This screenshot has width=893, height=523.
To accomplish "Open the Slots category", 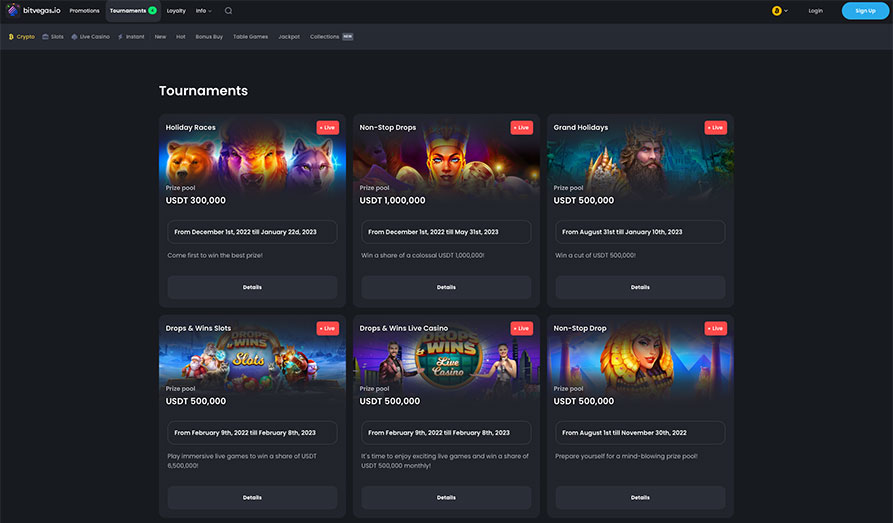I will [x=52, y=37].
